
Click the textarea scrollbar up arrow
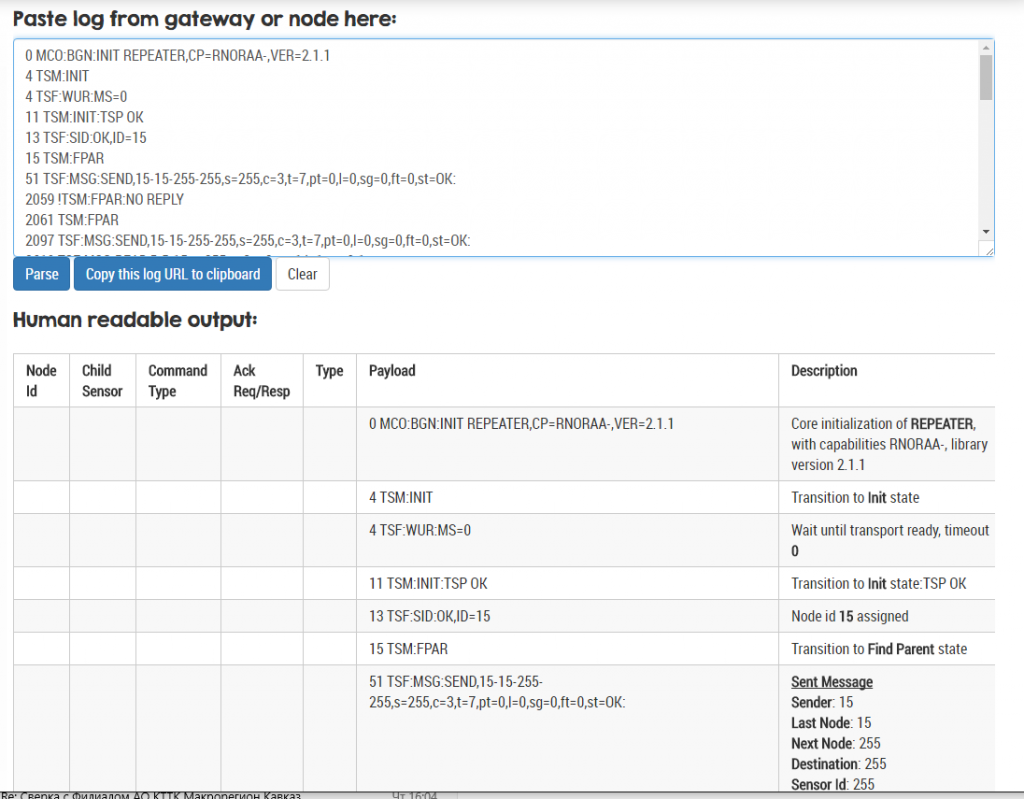[985, 48]
